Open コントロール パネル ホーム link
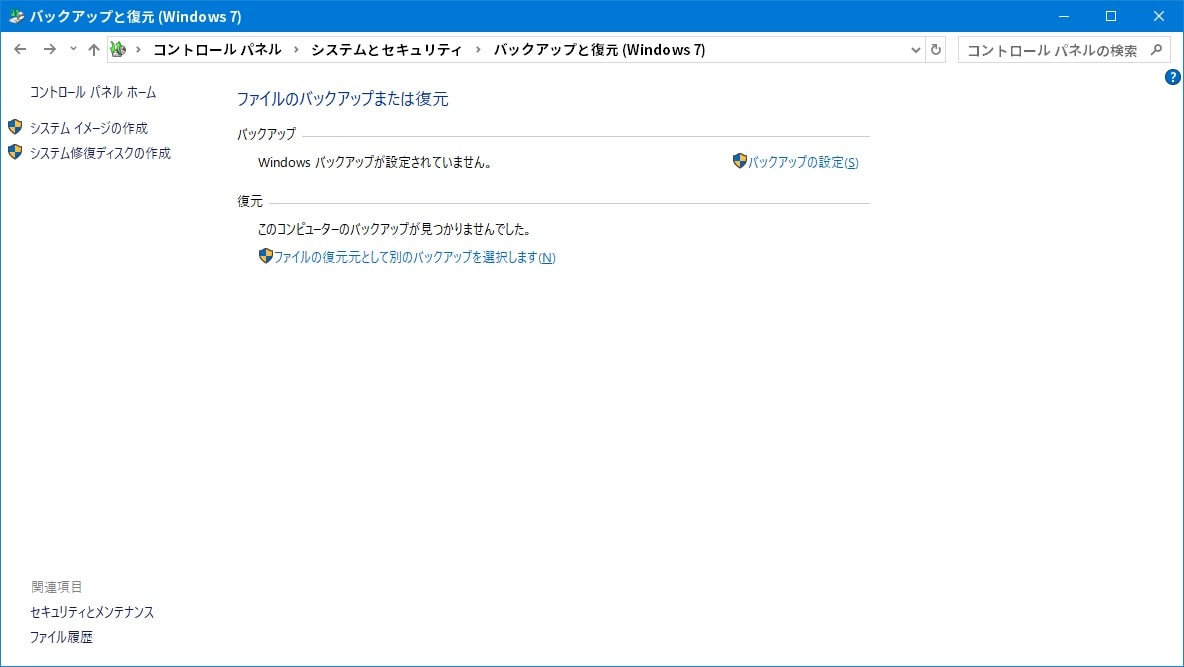This screenshot has width=1184, height=667. click(x=93, y=92)
